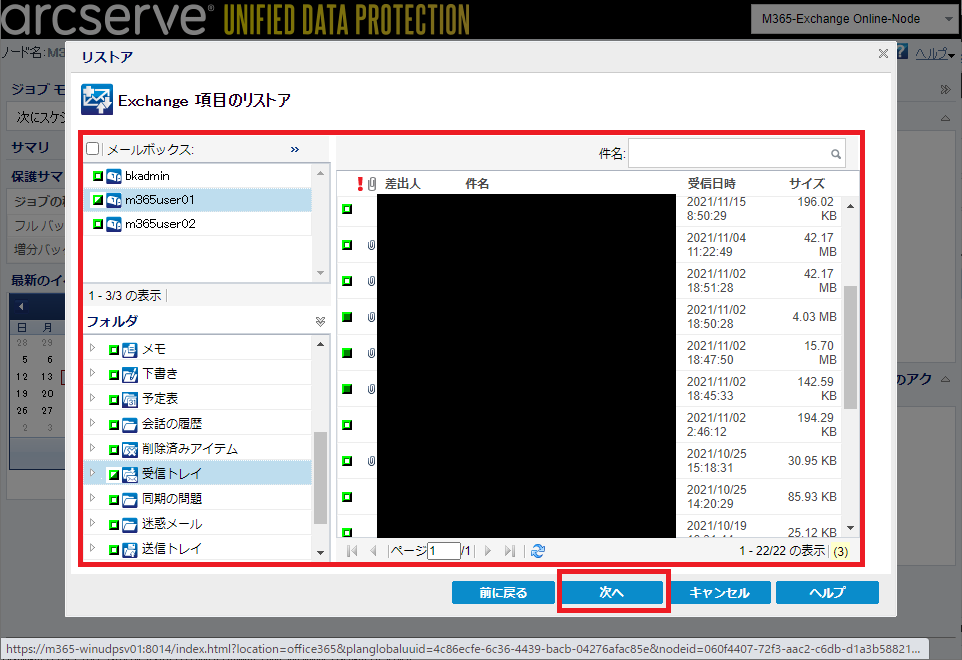Click the 削除済みアイテム folder icon
The image size is (962, 660).
129,450
